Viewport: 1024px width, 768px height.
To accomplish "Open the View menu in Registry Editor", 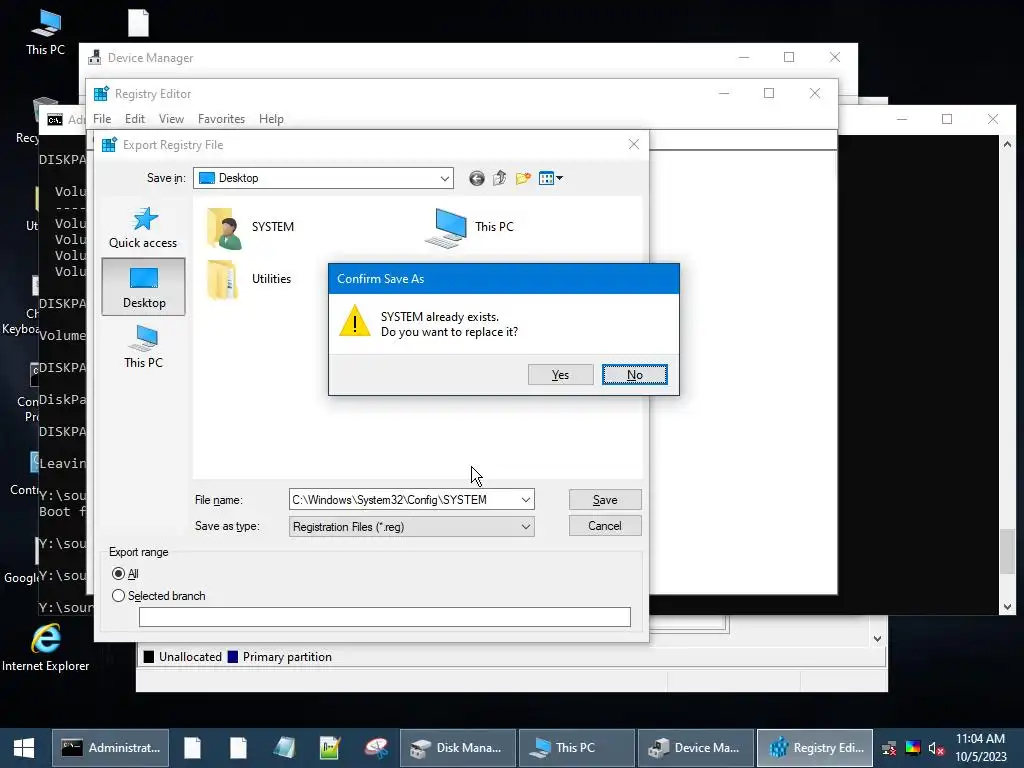I will [171, 119].
